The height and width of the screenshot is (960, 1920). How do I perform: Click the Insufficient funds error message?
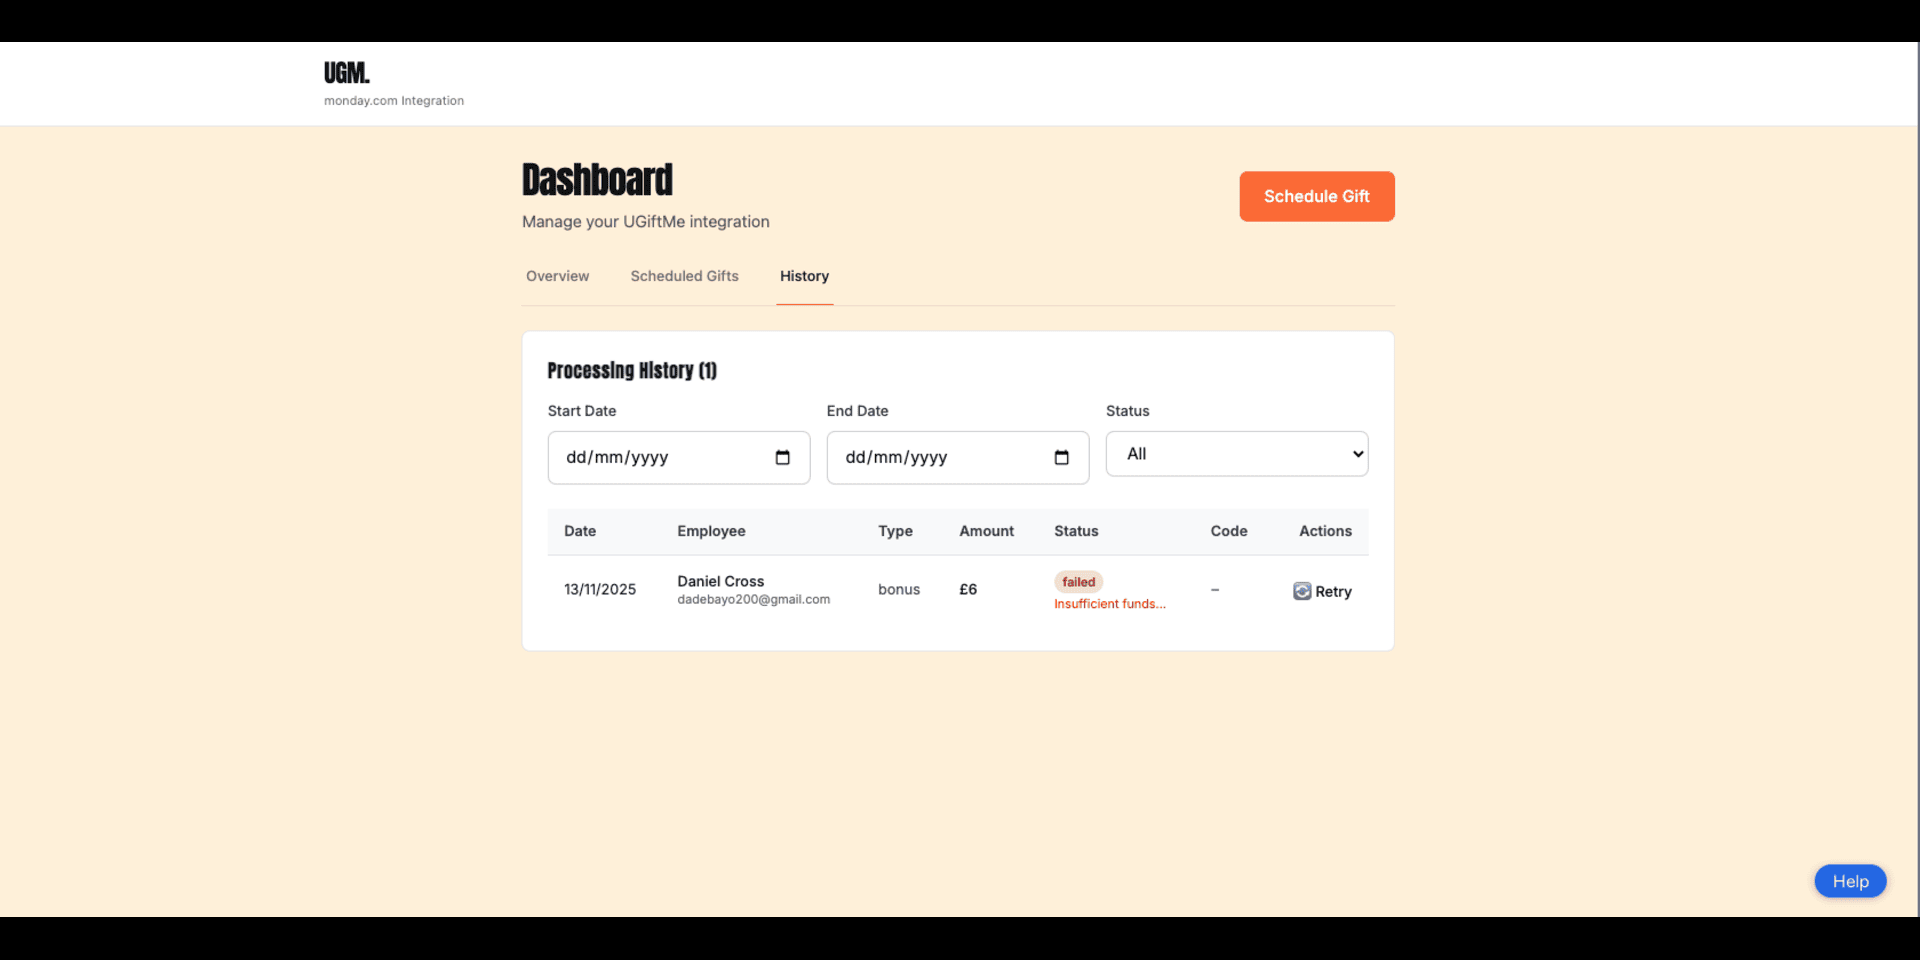coord(1109,604)
